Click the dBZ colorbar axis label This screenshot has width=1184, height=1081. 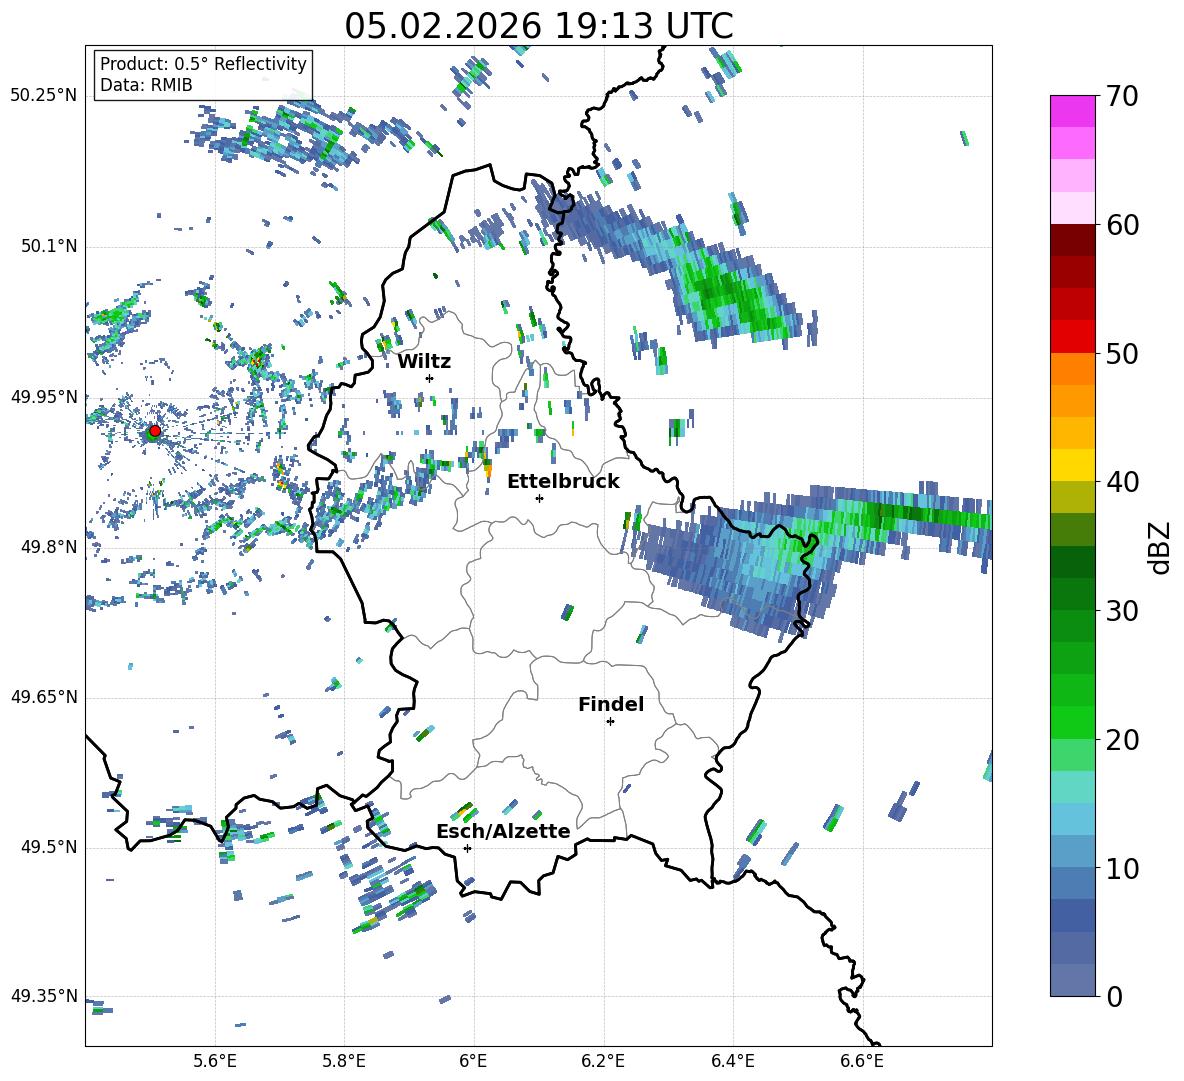(x=1161, y=548)
